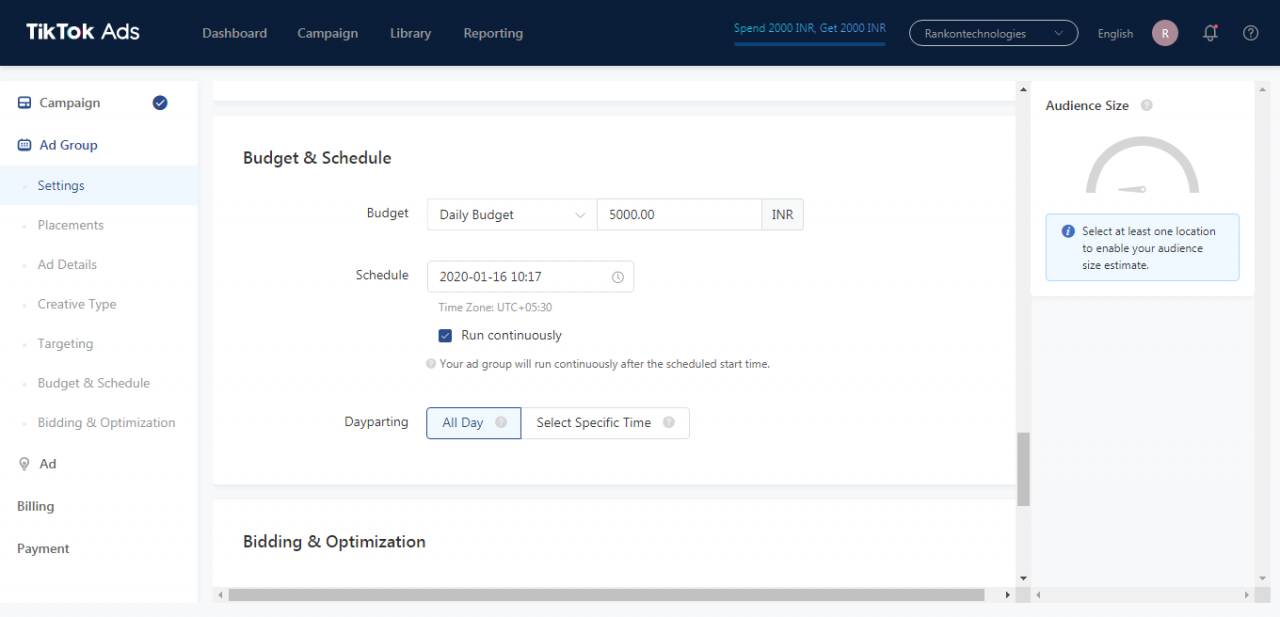Click the INR currency label
1280x617 pixels.
pos(783,215)
